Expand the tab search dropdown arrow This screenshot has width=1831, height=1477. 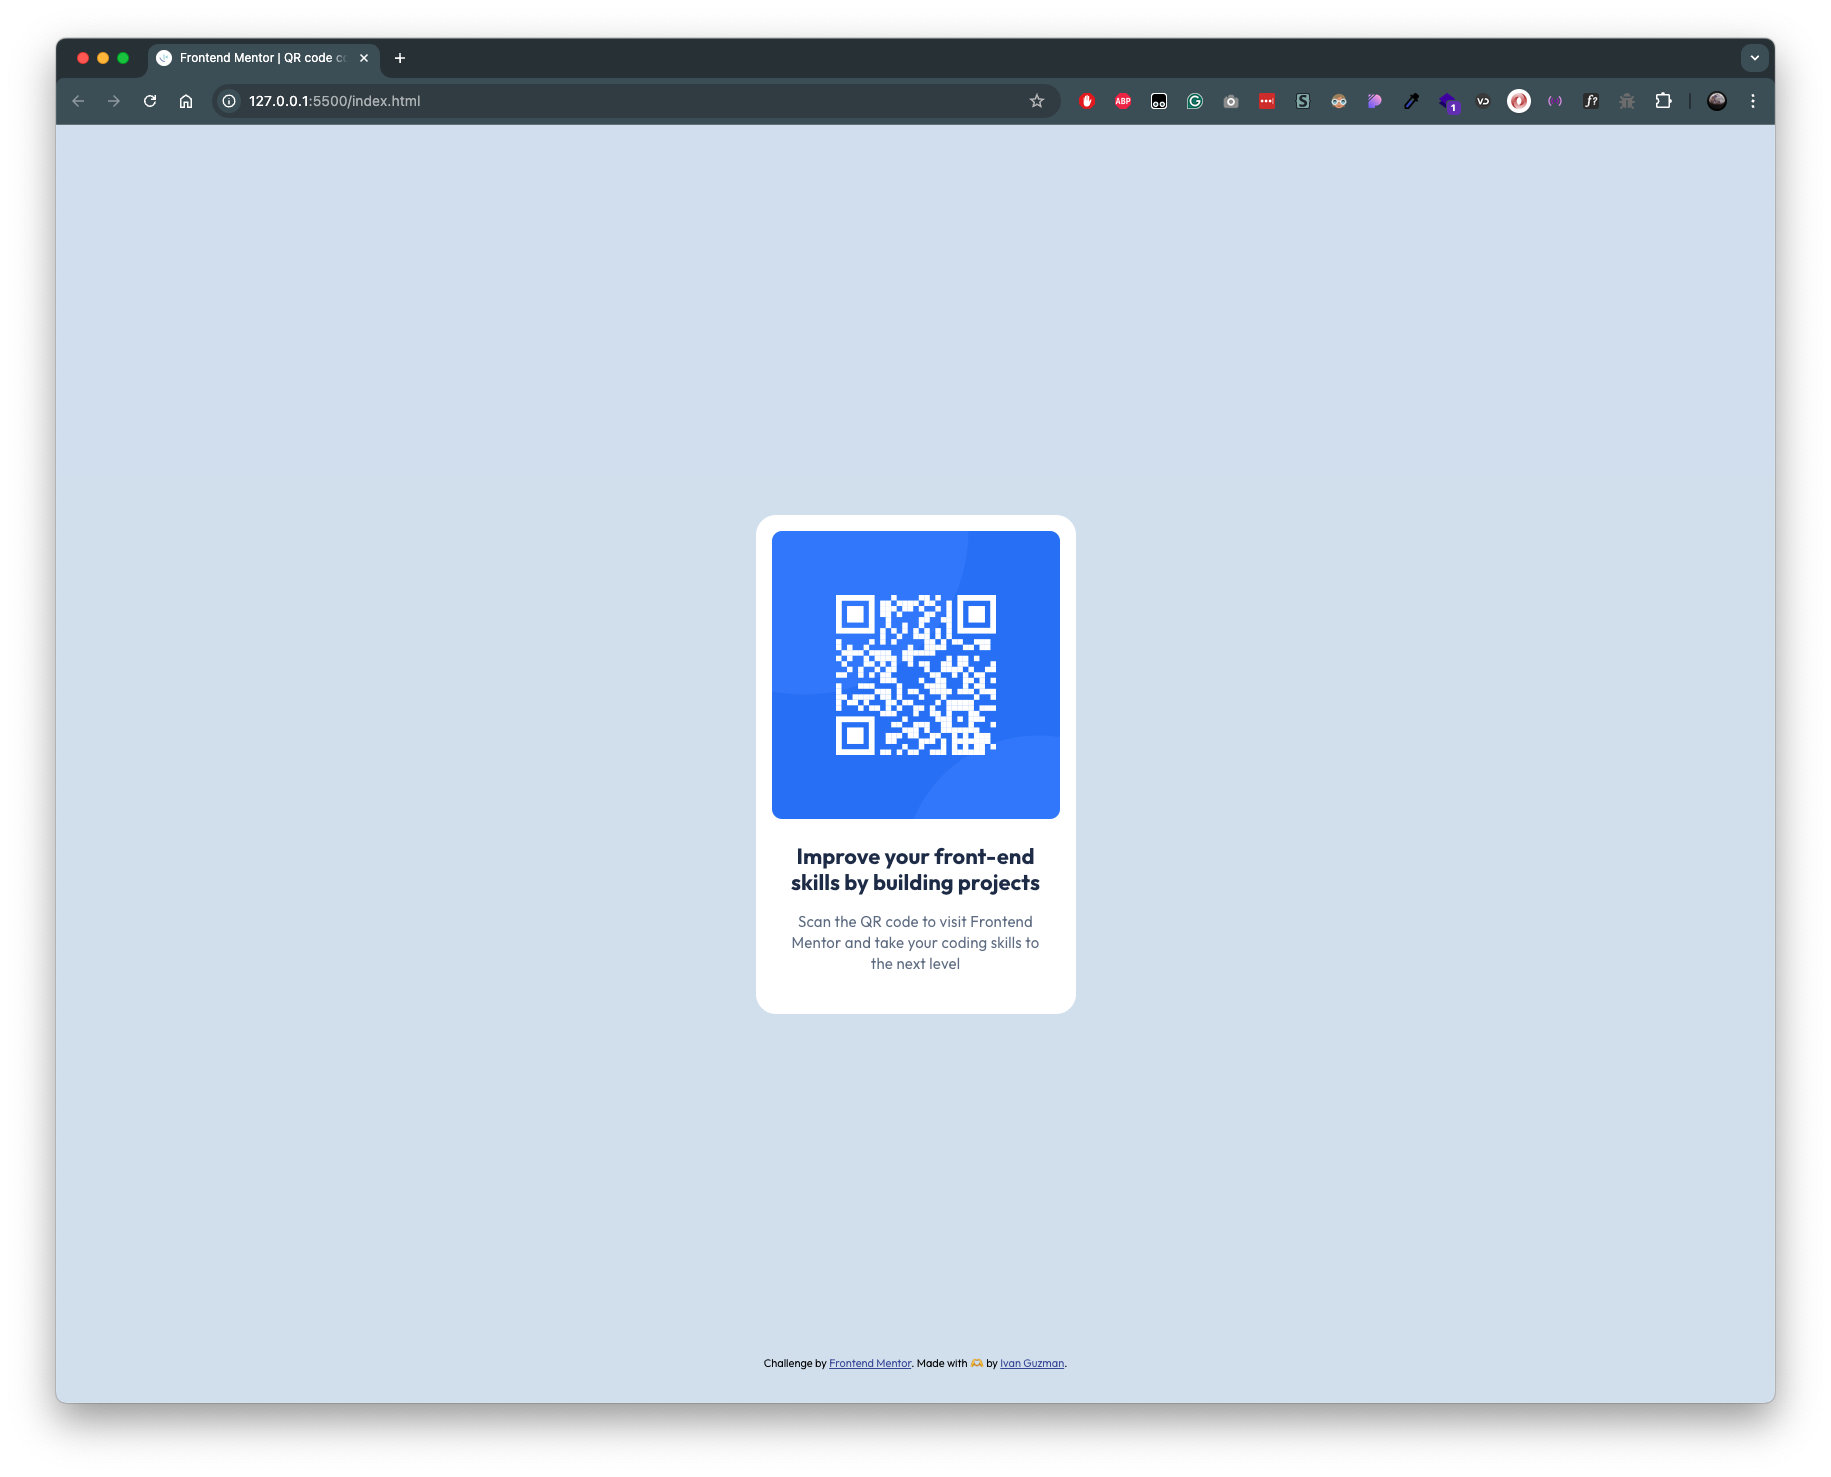point(1755,58)
